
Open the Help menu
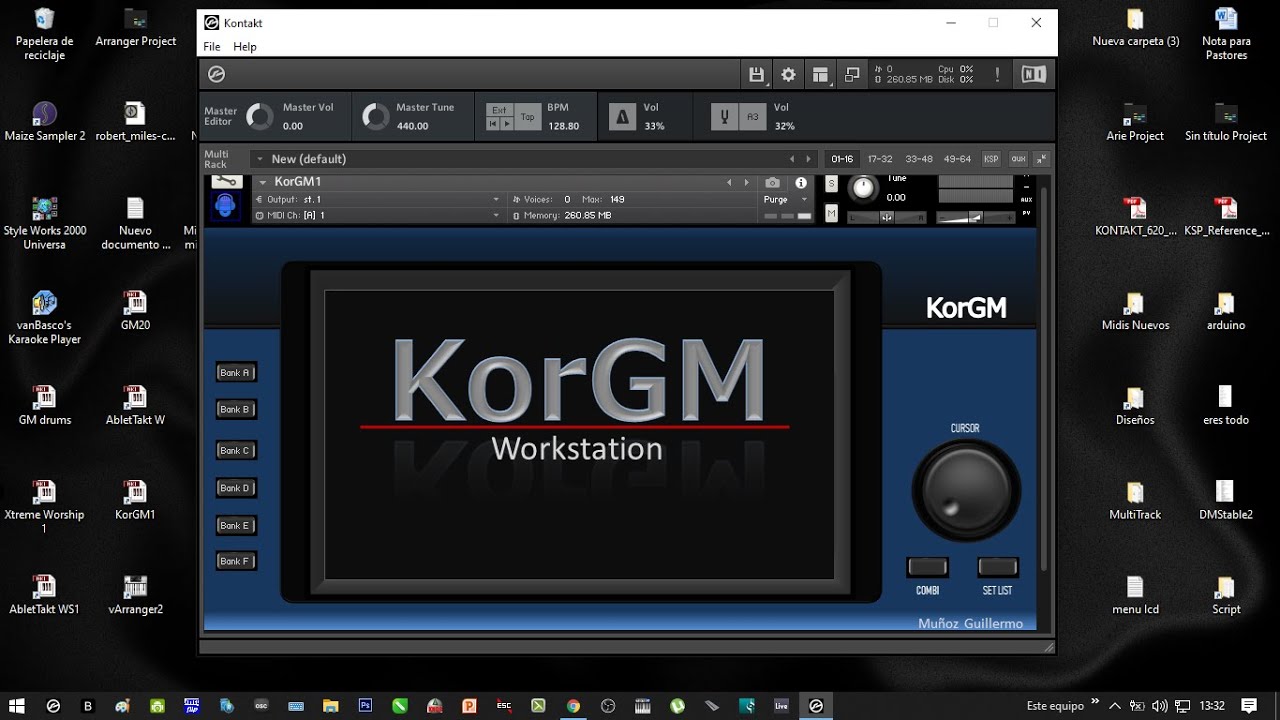point(245,46)
